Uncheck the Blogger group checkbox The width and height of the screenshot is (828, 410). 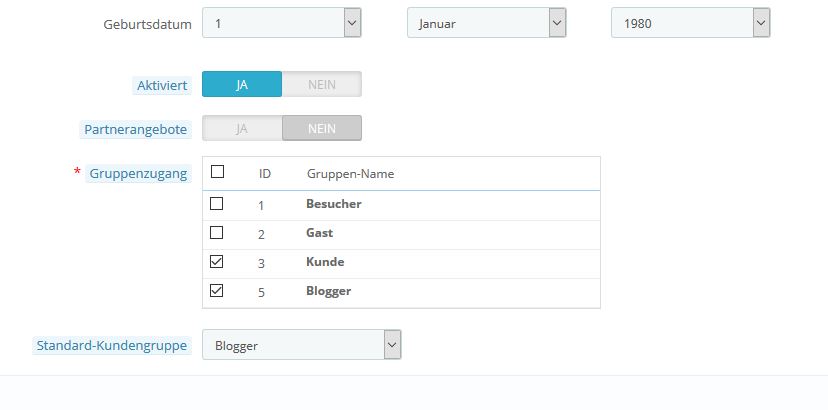click(x=217, y=291)
